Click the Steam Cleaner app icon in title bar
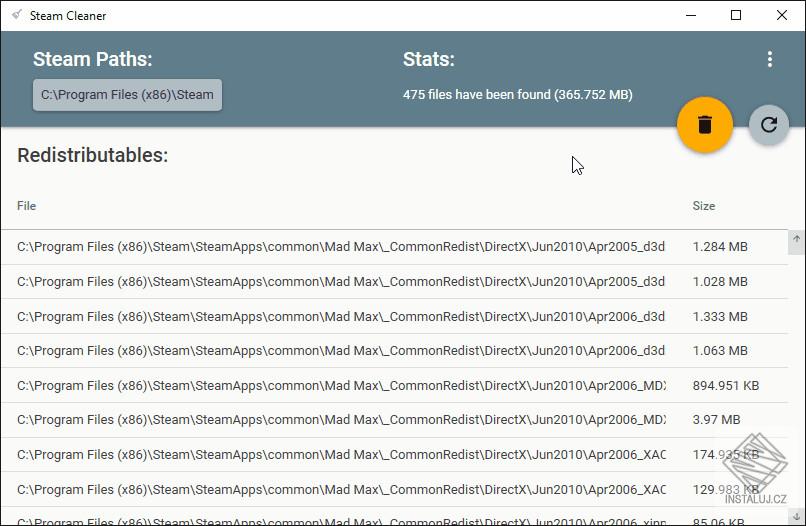The height and width of the screenshot is (526, 806). (x=17, y=15)
